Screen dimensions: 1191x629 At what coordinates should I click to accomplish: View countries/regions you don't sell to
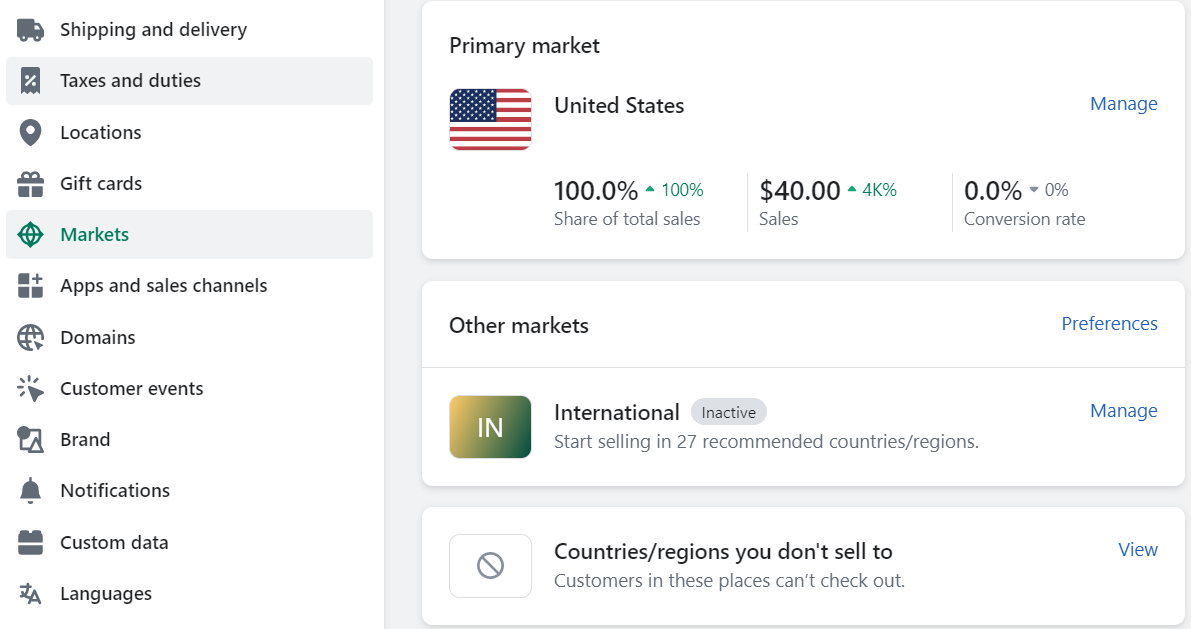pyautogui.click(x=1137, y=550)
